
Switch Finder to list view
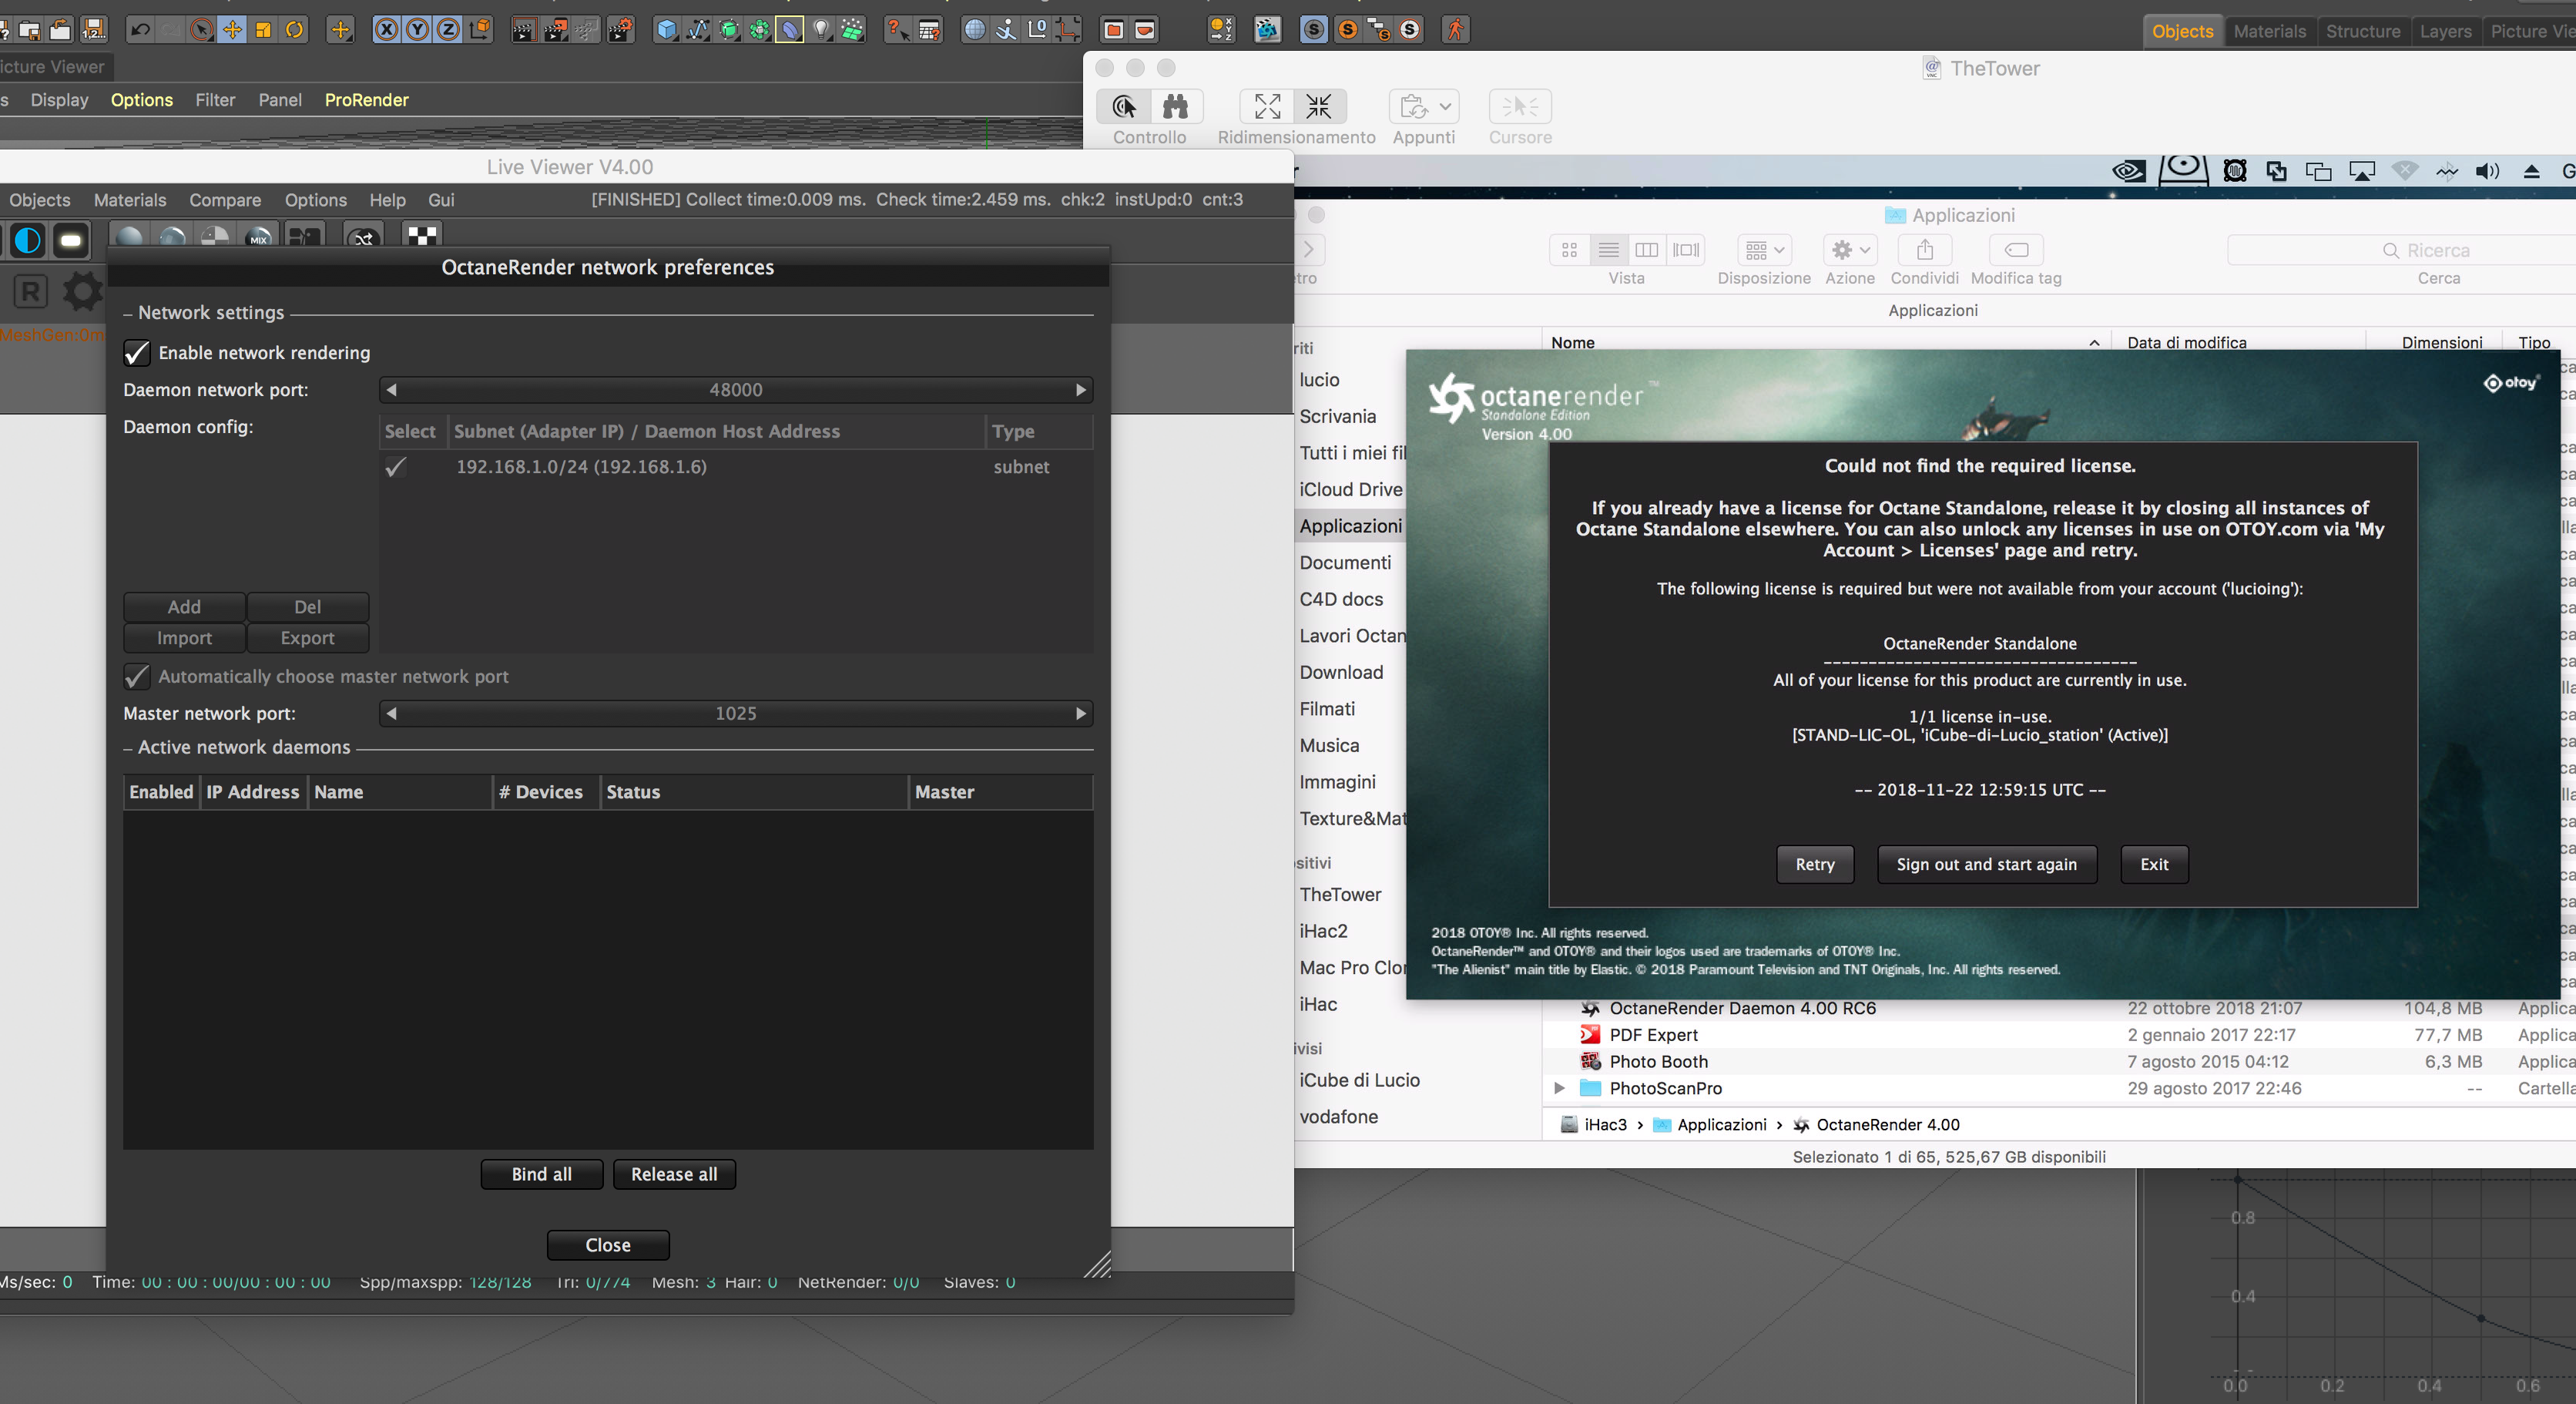click(1608, 249)
